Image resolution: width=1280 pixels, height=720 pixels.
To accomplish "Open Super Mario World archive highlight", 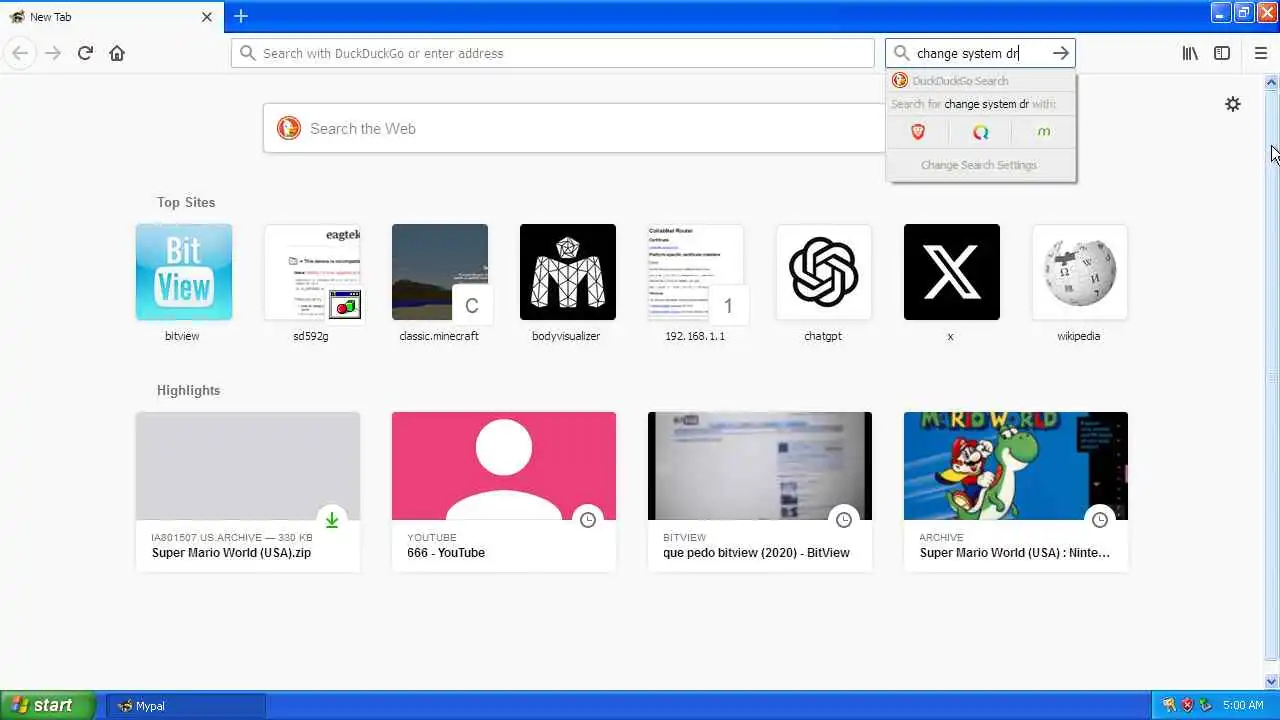I will coord(1016,492).
